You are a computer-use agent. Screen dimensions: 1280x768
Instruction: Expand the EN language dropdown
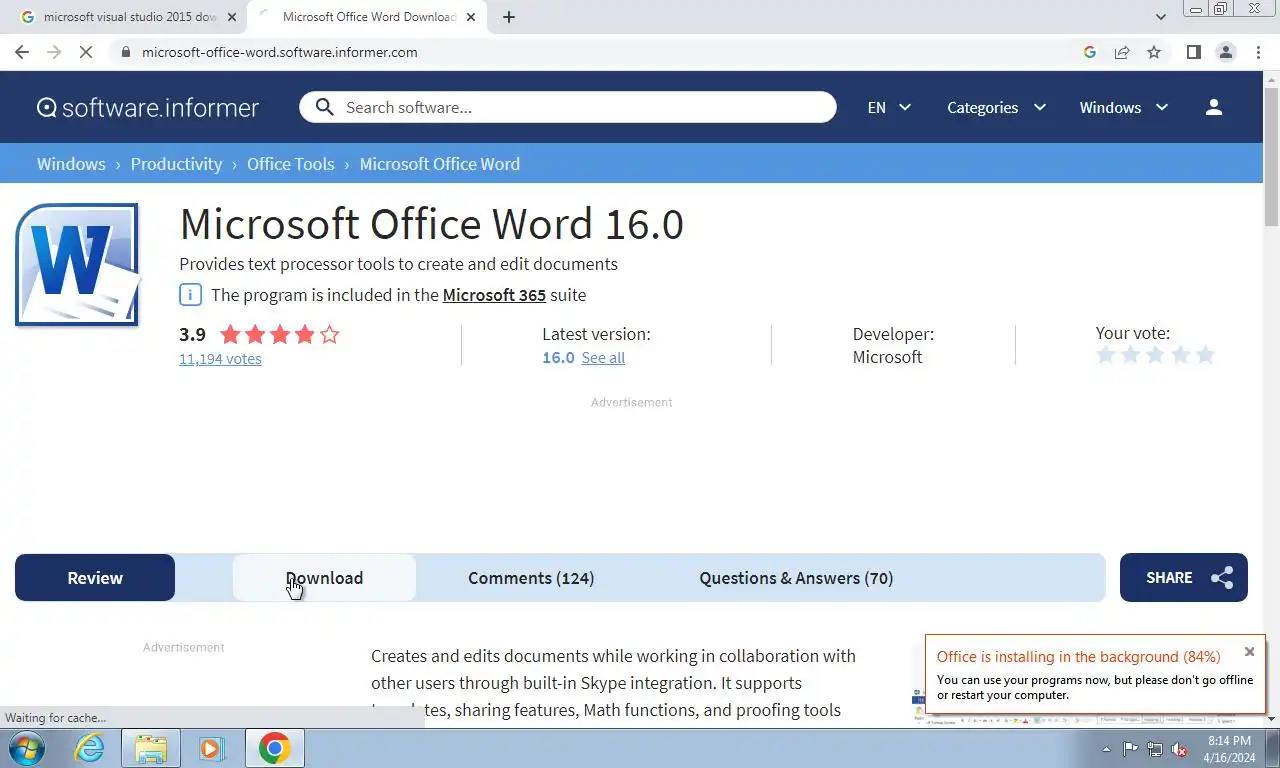(x=889, y=107)
